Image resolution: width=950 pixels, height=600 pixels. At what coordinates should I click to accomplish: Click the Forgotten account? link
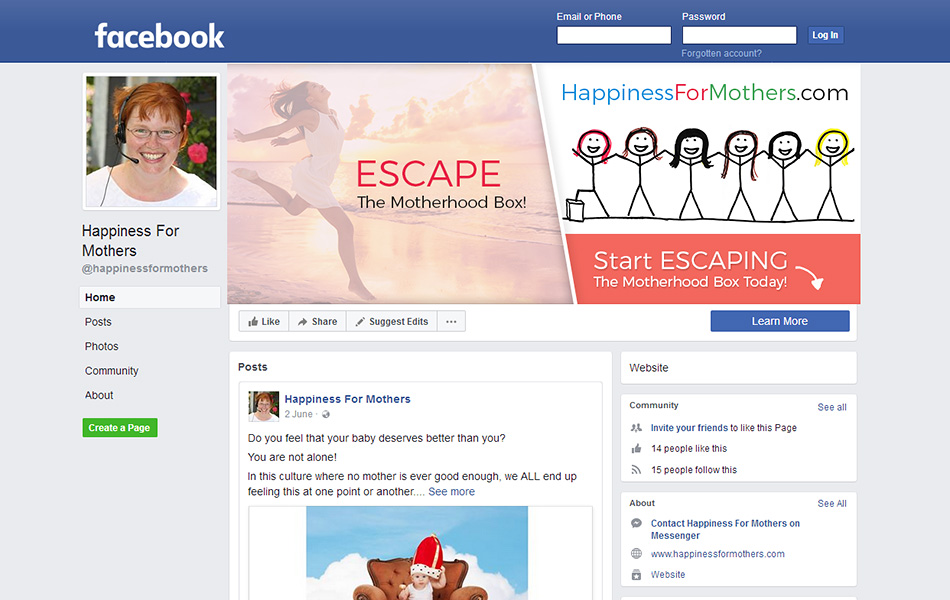(721, 53)
